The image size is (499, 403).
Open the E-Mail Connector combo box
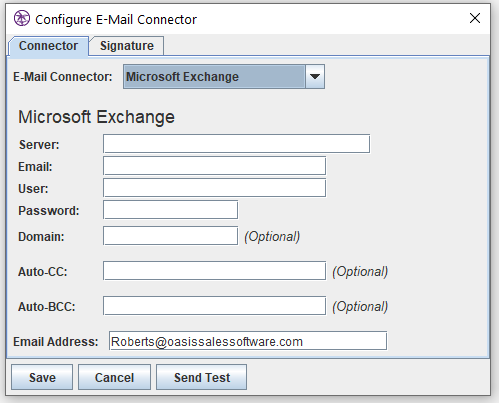pos(224,77)
